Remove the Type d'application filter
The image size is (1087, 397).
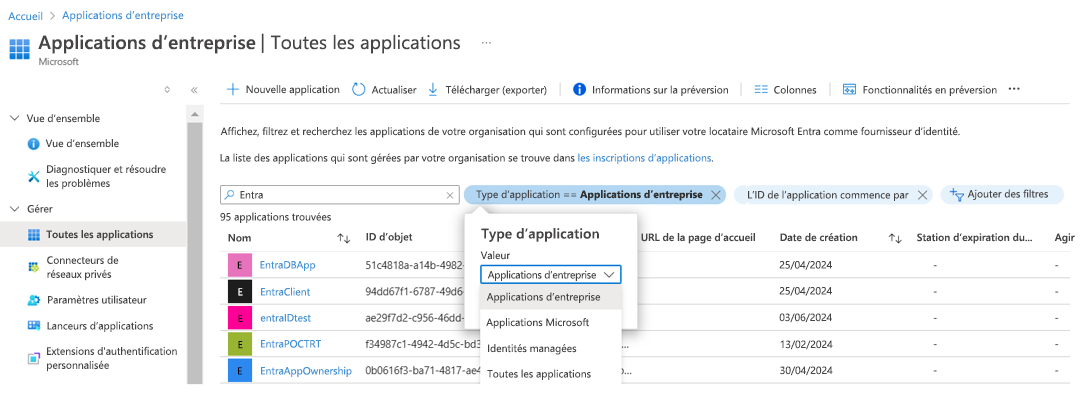pos(715,195)
